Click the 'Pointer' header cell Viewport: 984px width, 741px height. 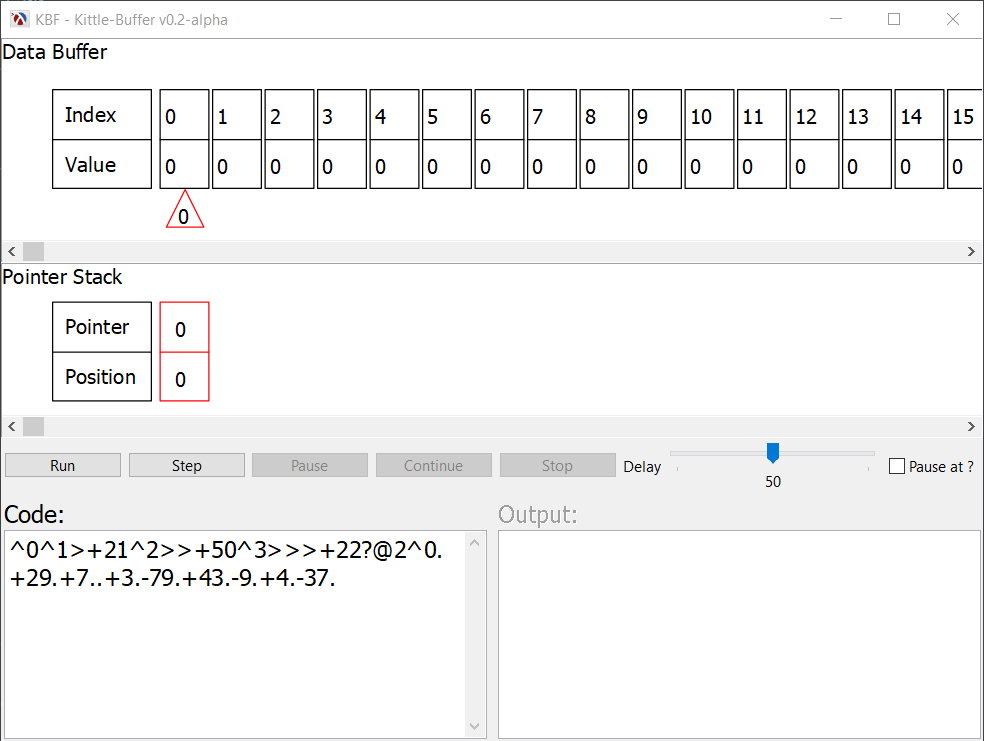click(102, 328)
